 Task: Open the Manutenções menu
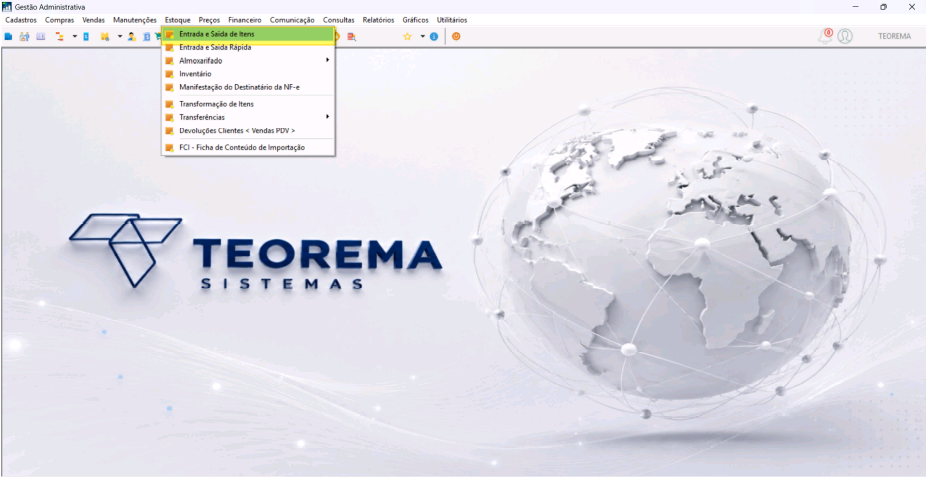135,20
